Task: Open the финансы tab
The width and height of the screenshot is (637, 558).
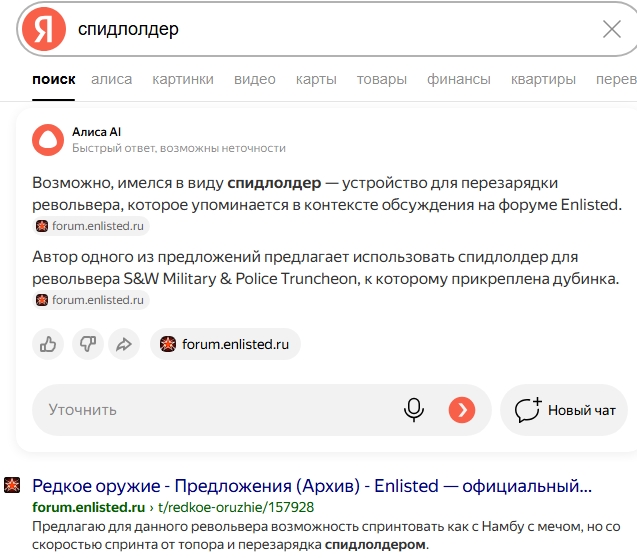Action: pos(459,79)
